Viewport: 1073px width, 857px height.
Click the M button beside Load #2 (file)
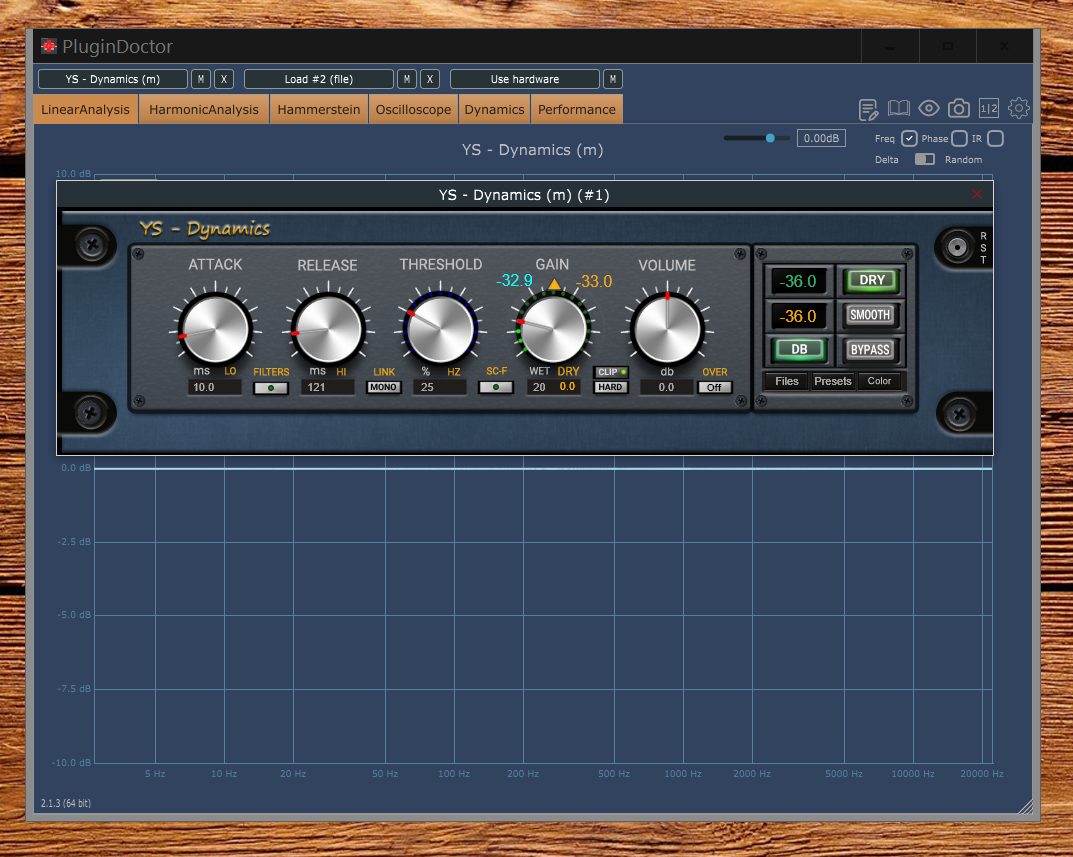(x=406, y=79)
